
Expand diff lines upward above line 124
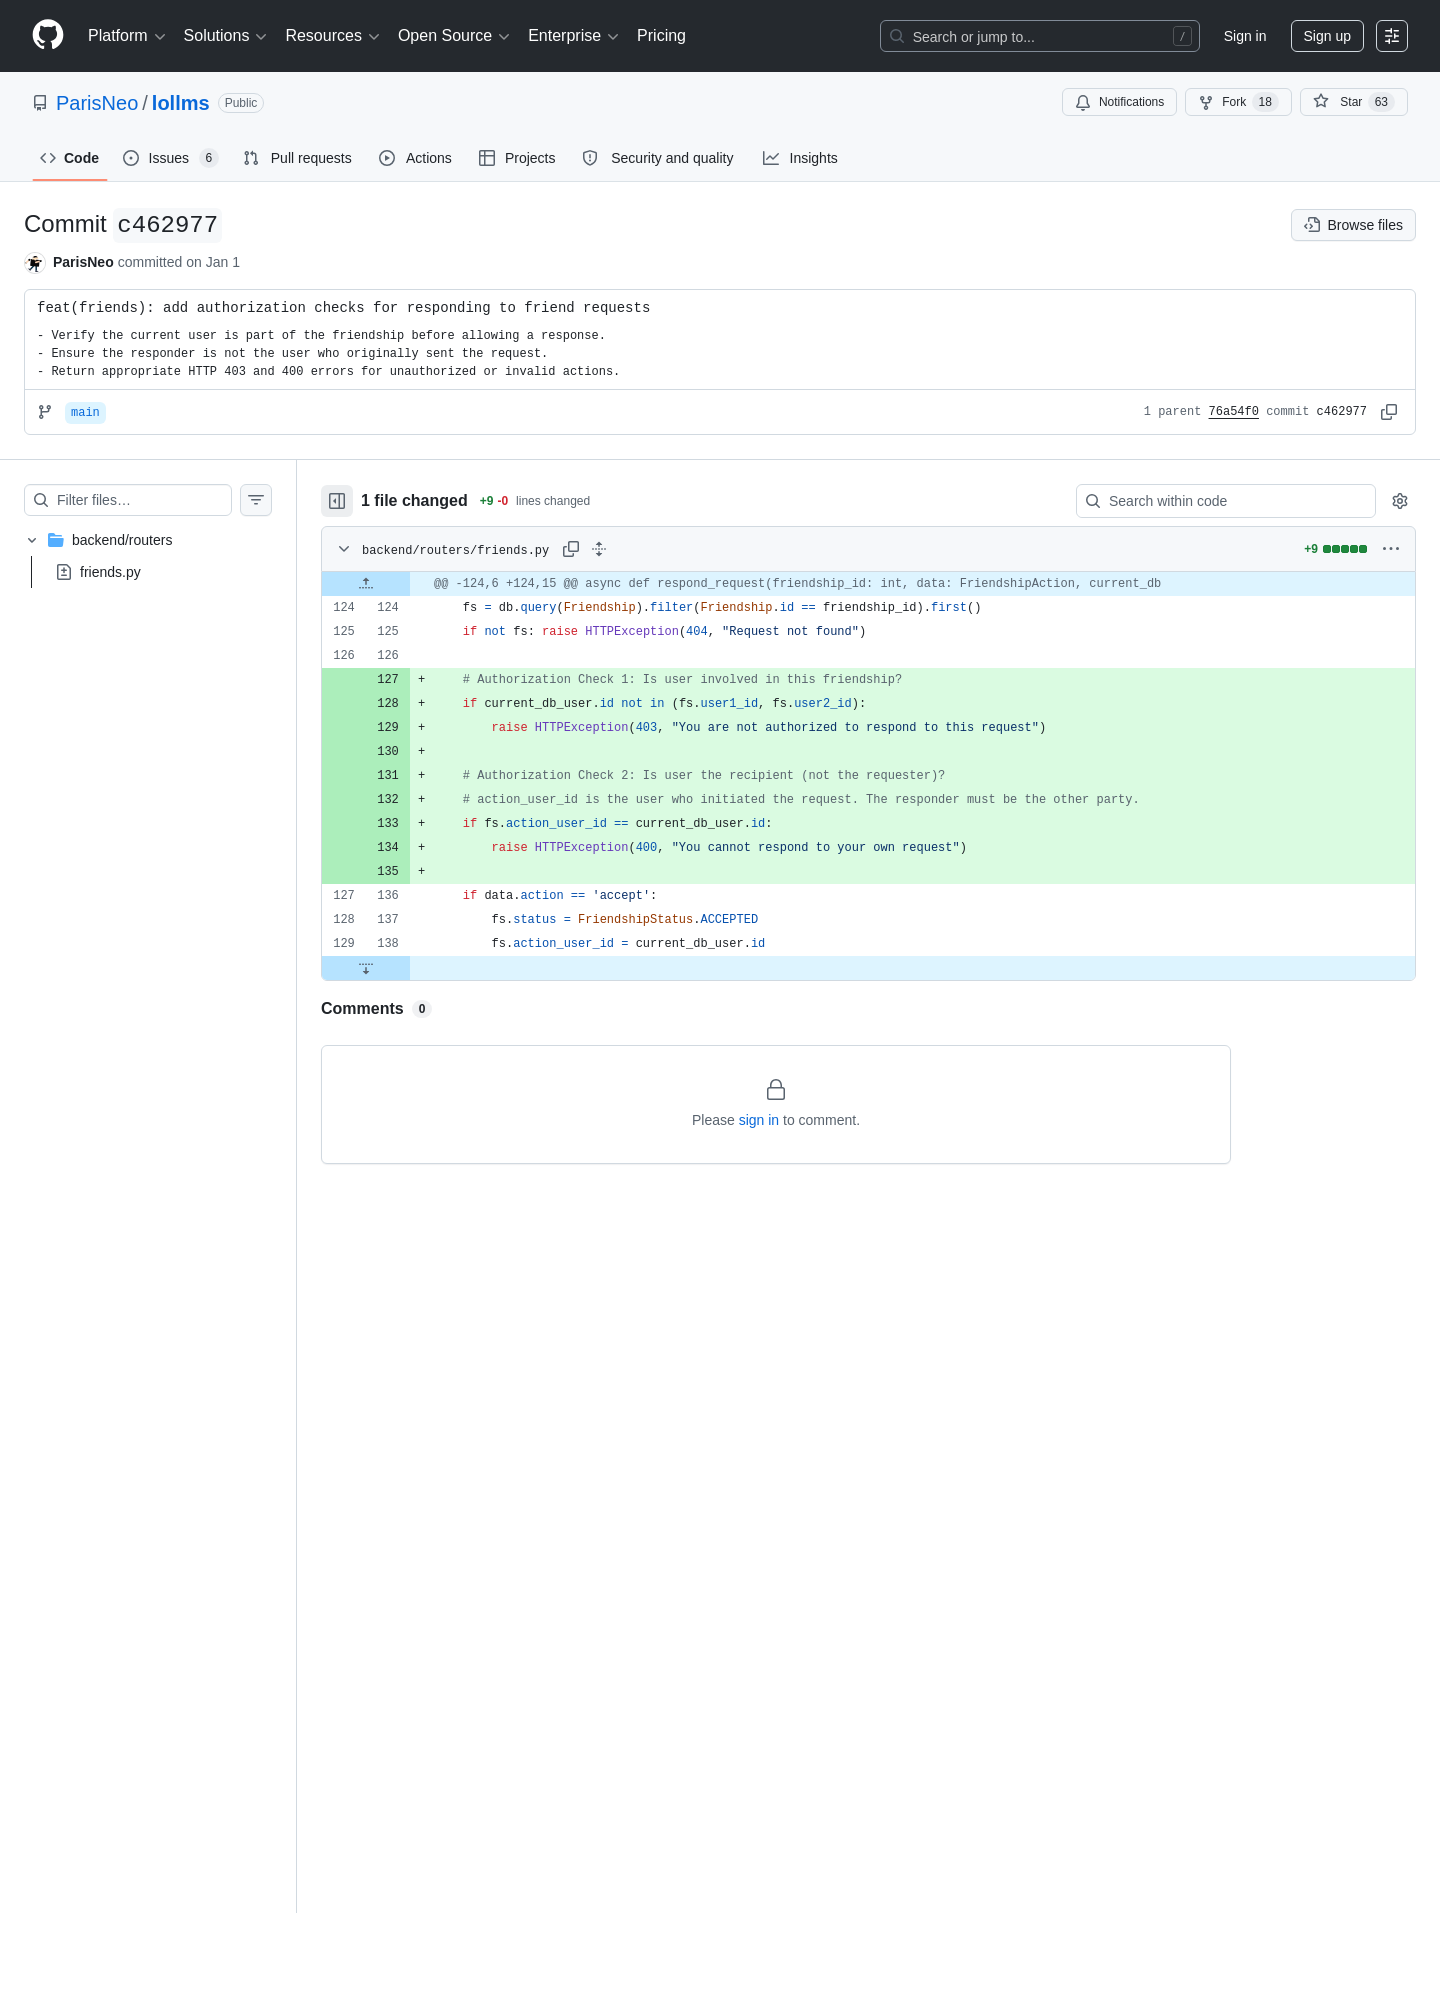(x=366, y=583)
